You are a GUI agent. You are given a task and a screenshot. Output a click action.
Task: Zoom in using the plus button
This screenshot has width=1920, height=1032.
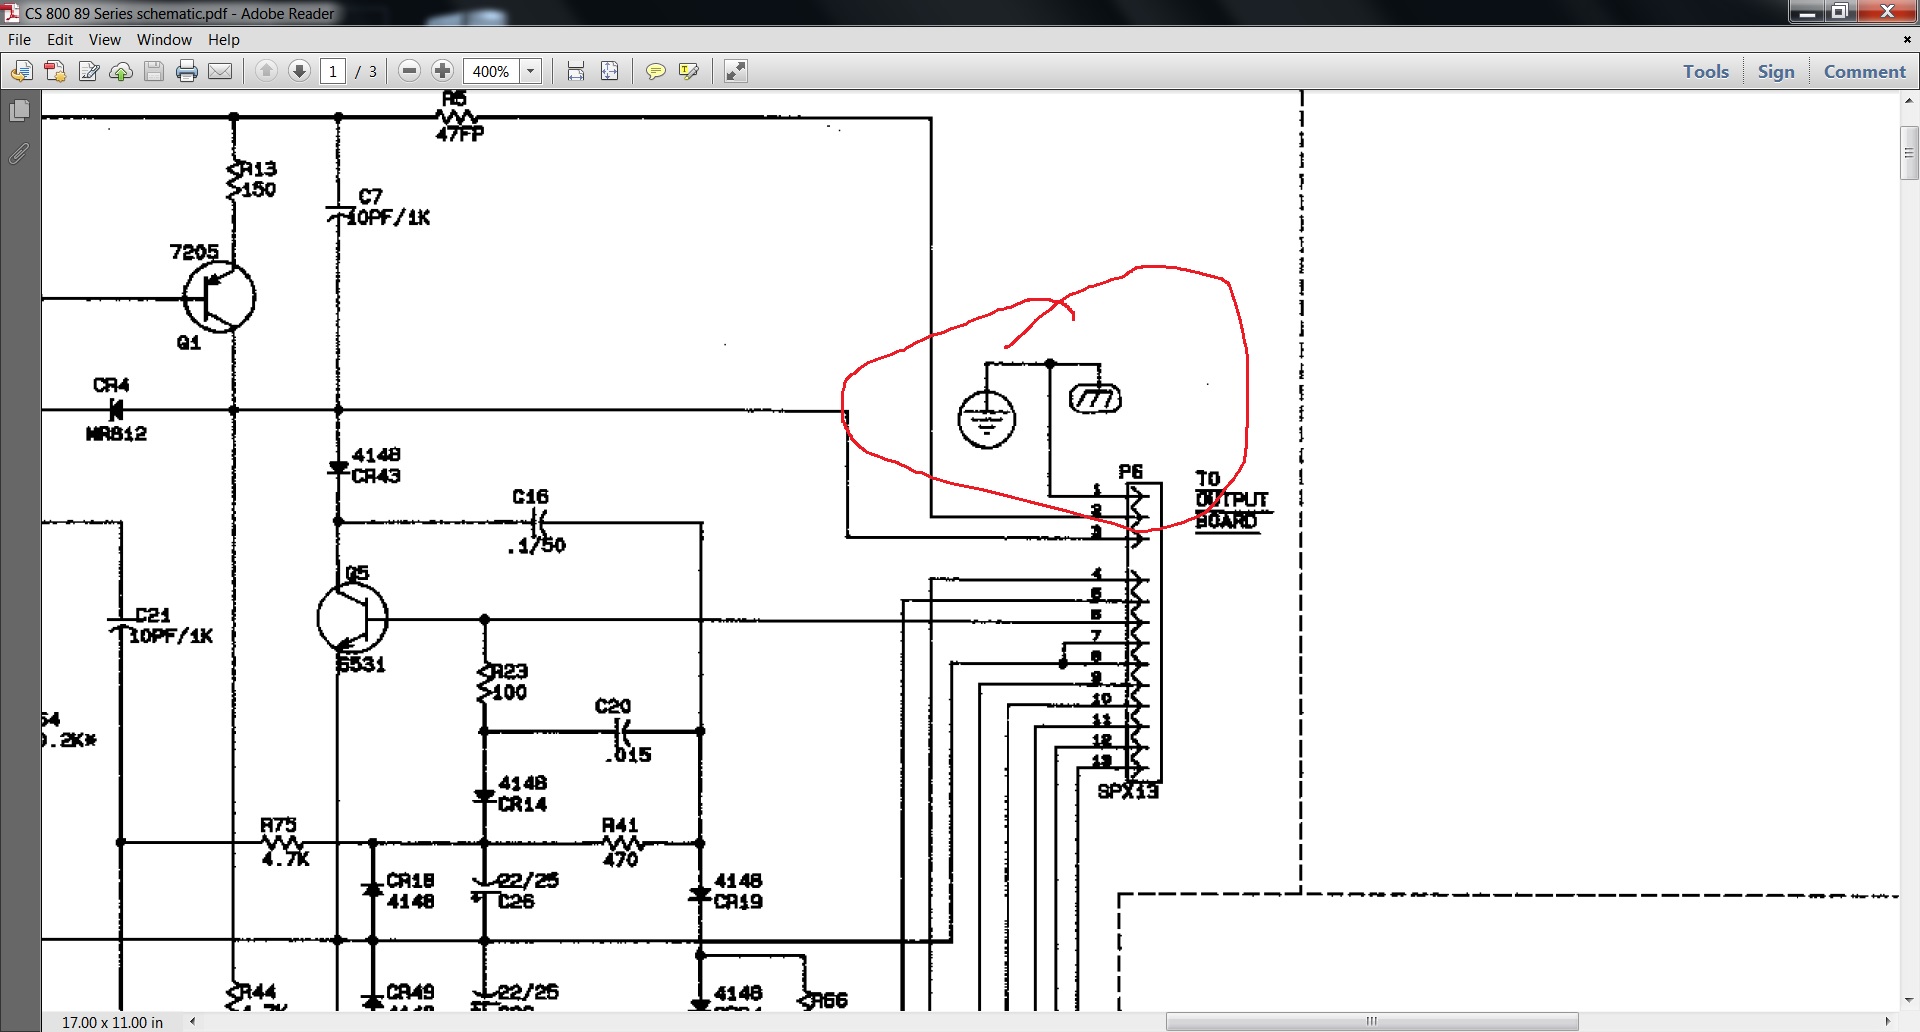pyautogui.click(x=443, y=71)
